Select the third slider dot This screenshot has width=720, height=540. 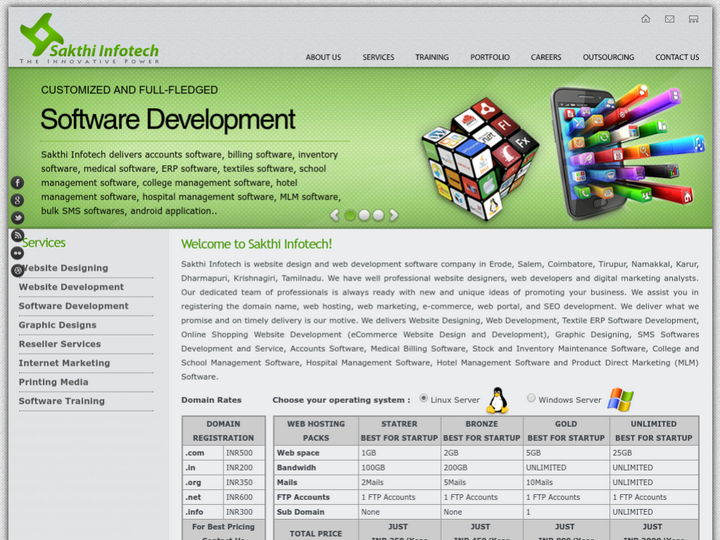click(x=378, y=215)
